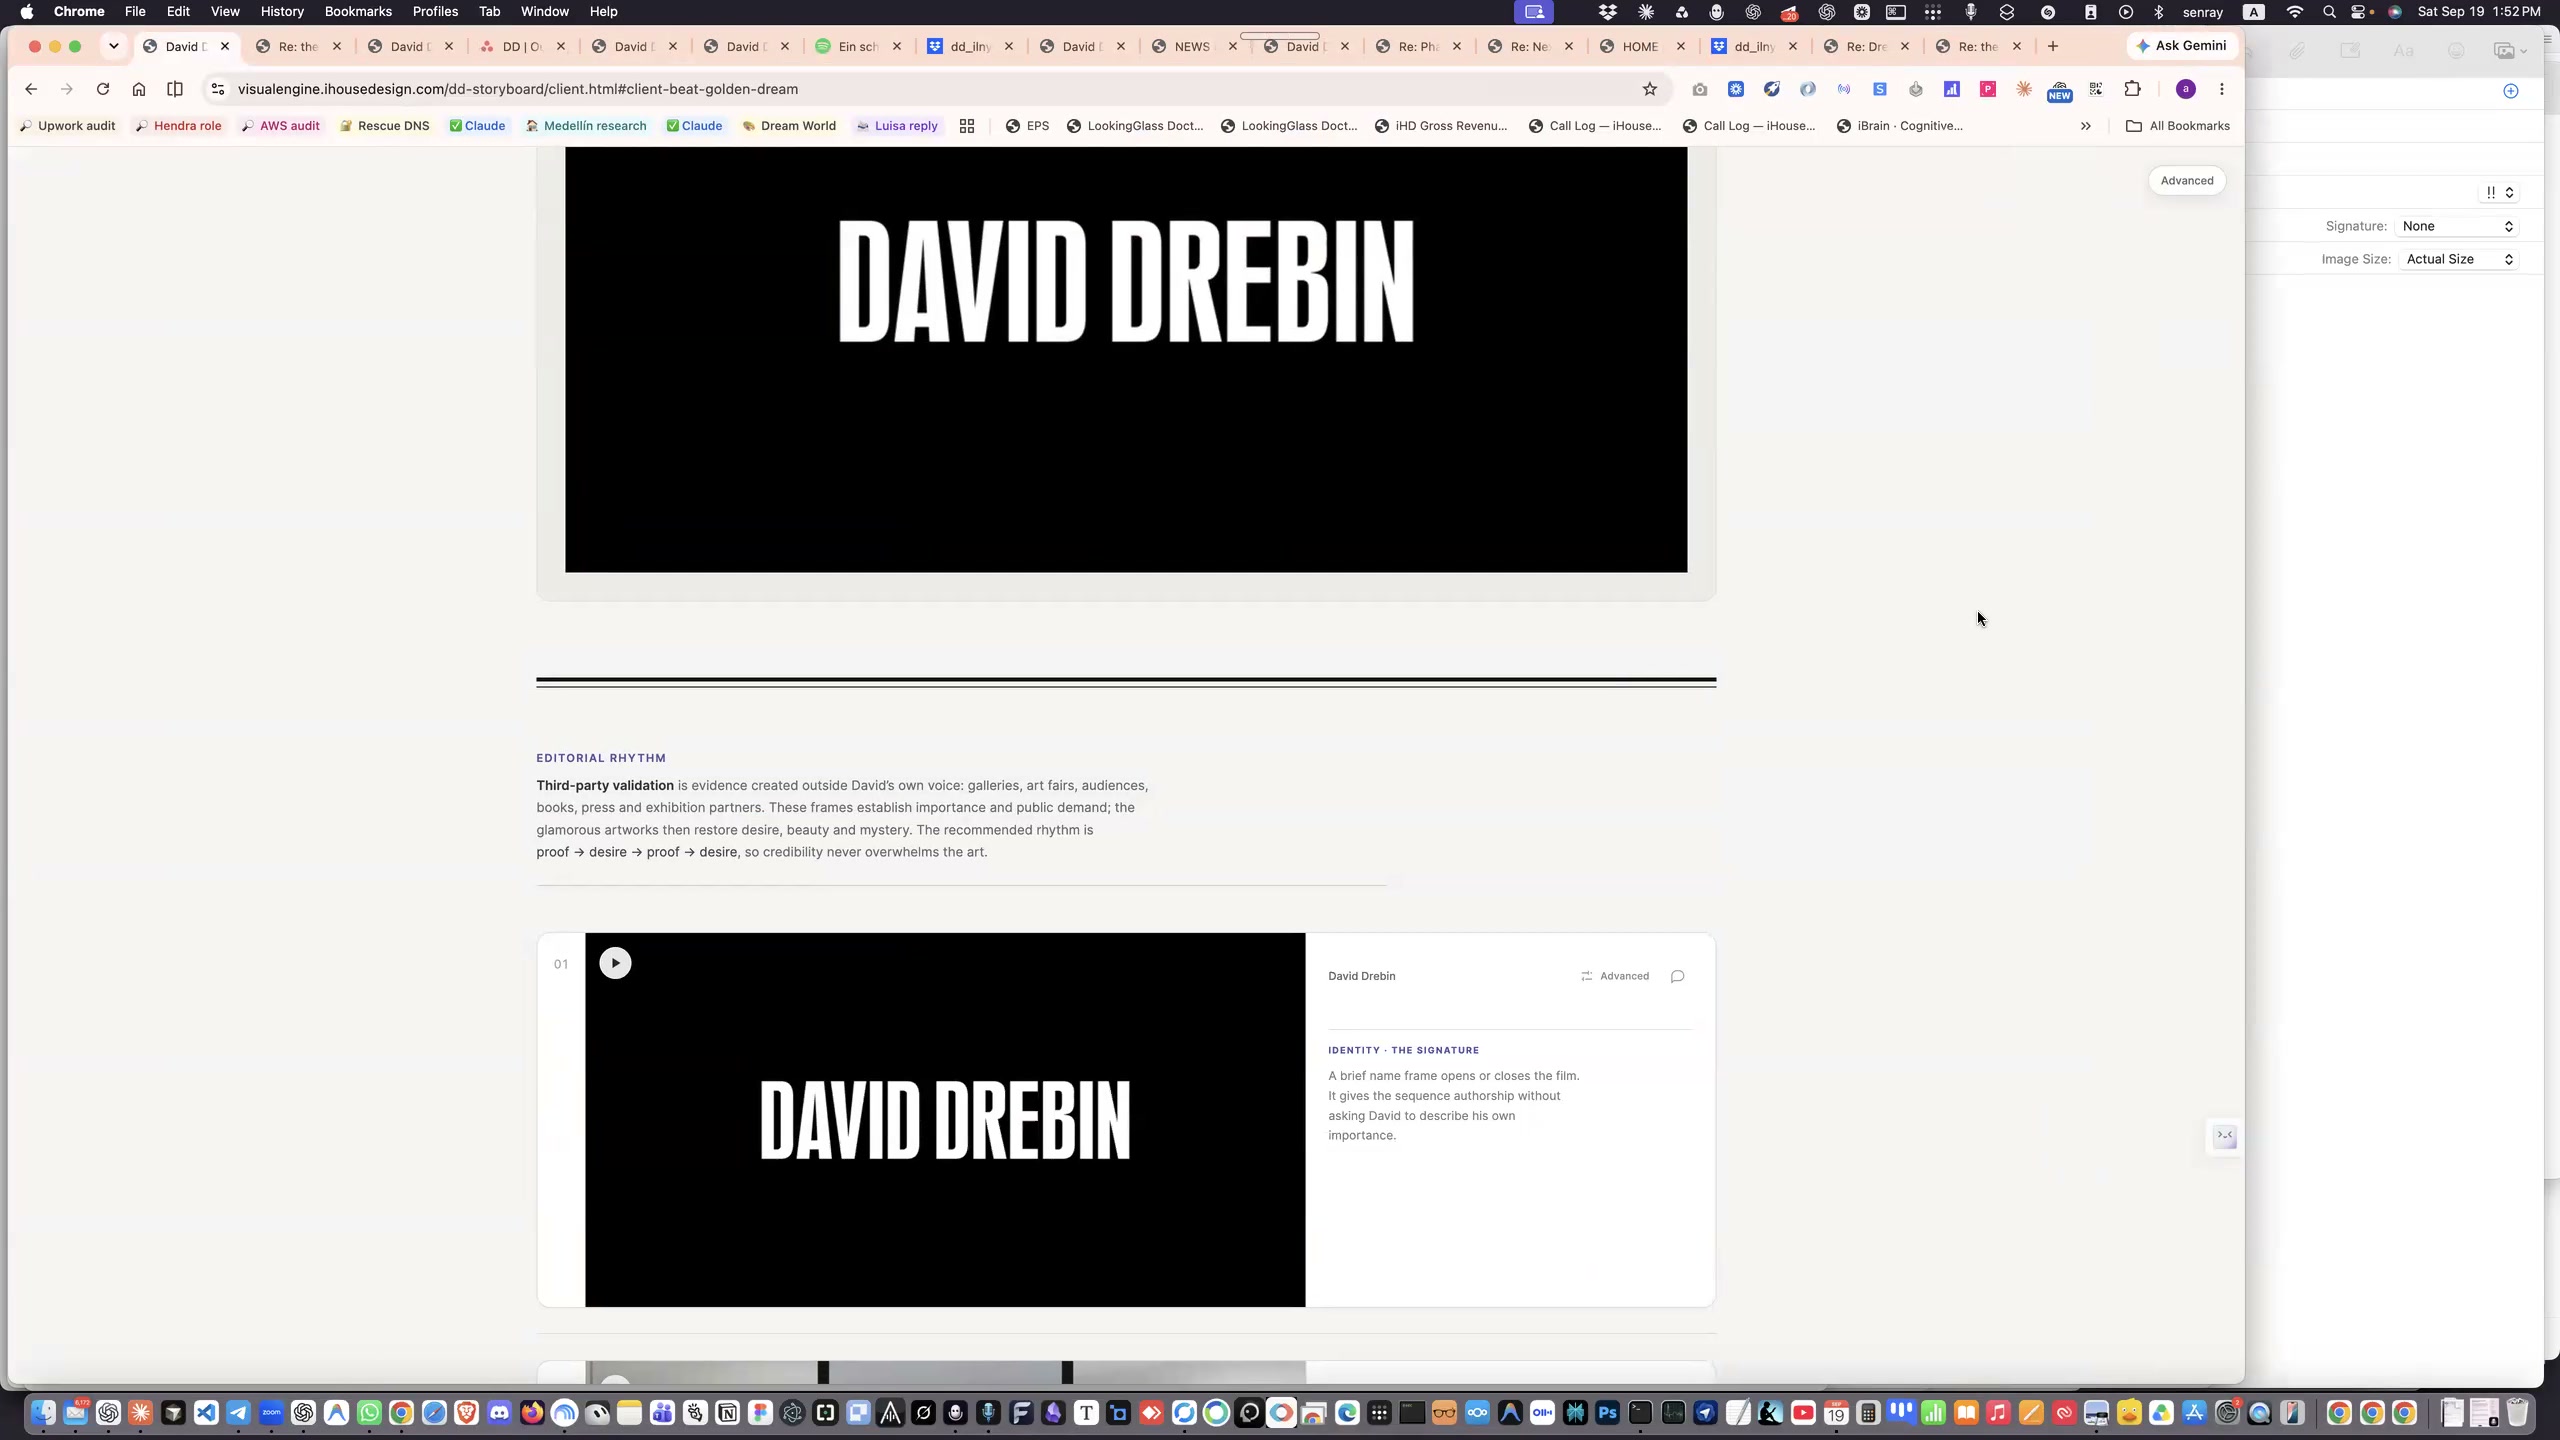Viewport: 2560px width, 1440px height.
Task: Open the History menu
Action: [282, 12]
